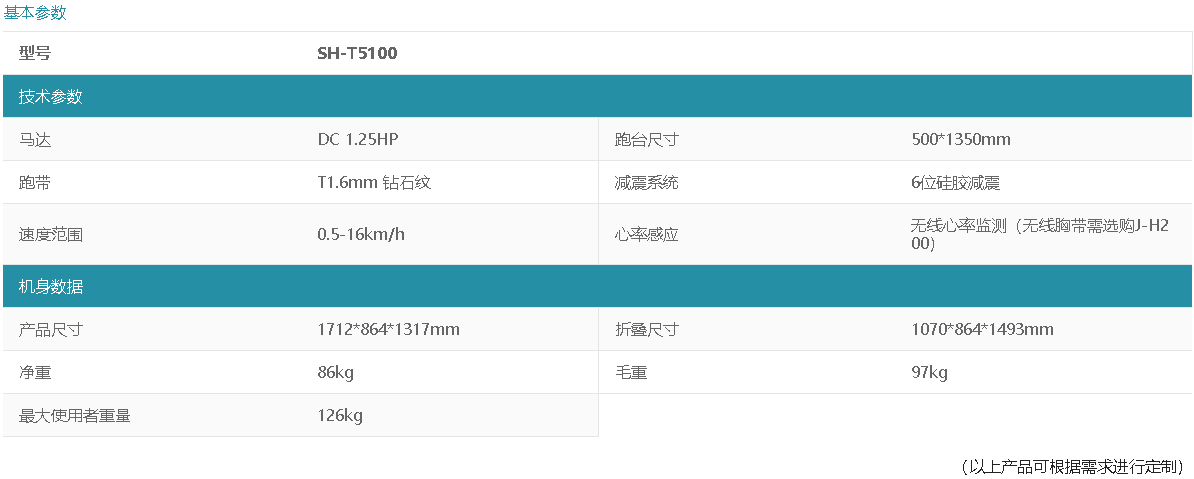Click the 机身数据 section header
This screenshot has height=479, width=1194.
[x=51, y=287]
